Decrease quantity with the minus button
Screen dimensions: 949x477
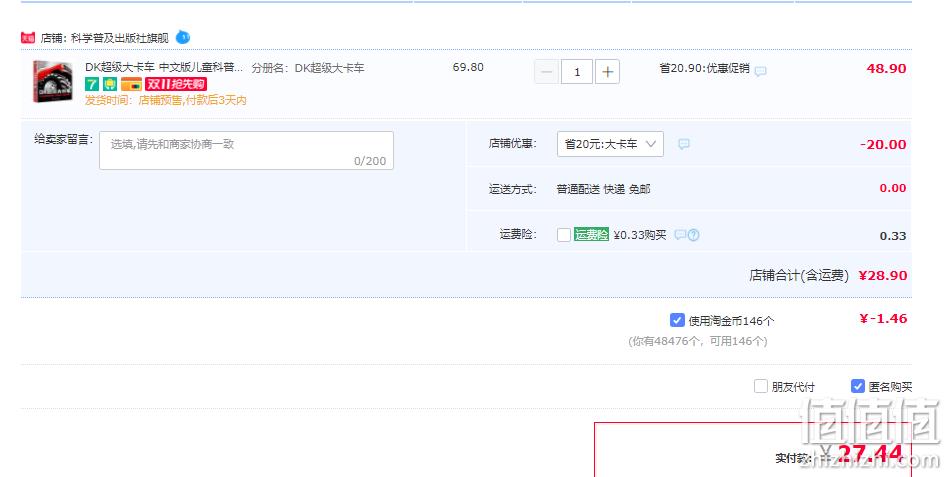547,72
